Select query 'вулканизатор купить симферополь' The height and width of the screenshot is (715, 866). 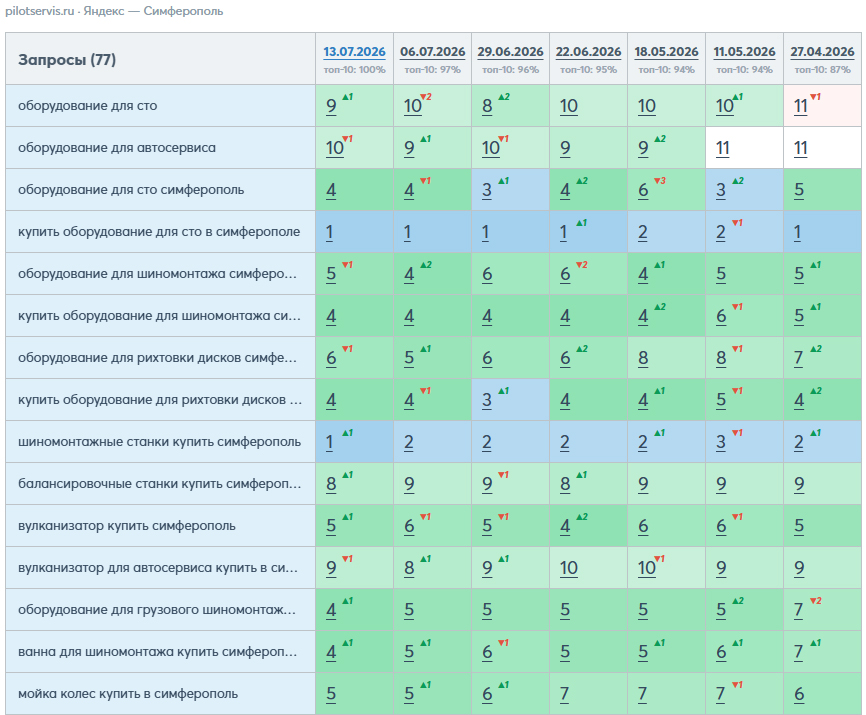click(x=126, y=526)
